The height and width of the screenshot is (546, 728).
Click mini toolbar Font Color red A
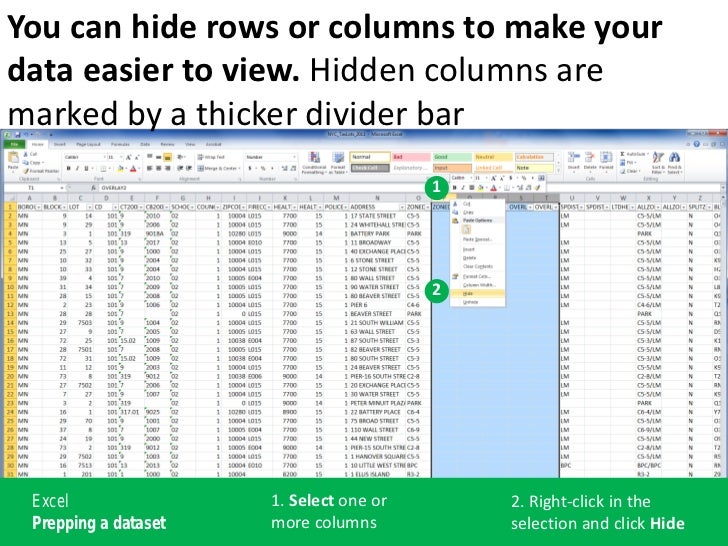(x=493, y=188)
